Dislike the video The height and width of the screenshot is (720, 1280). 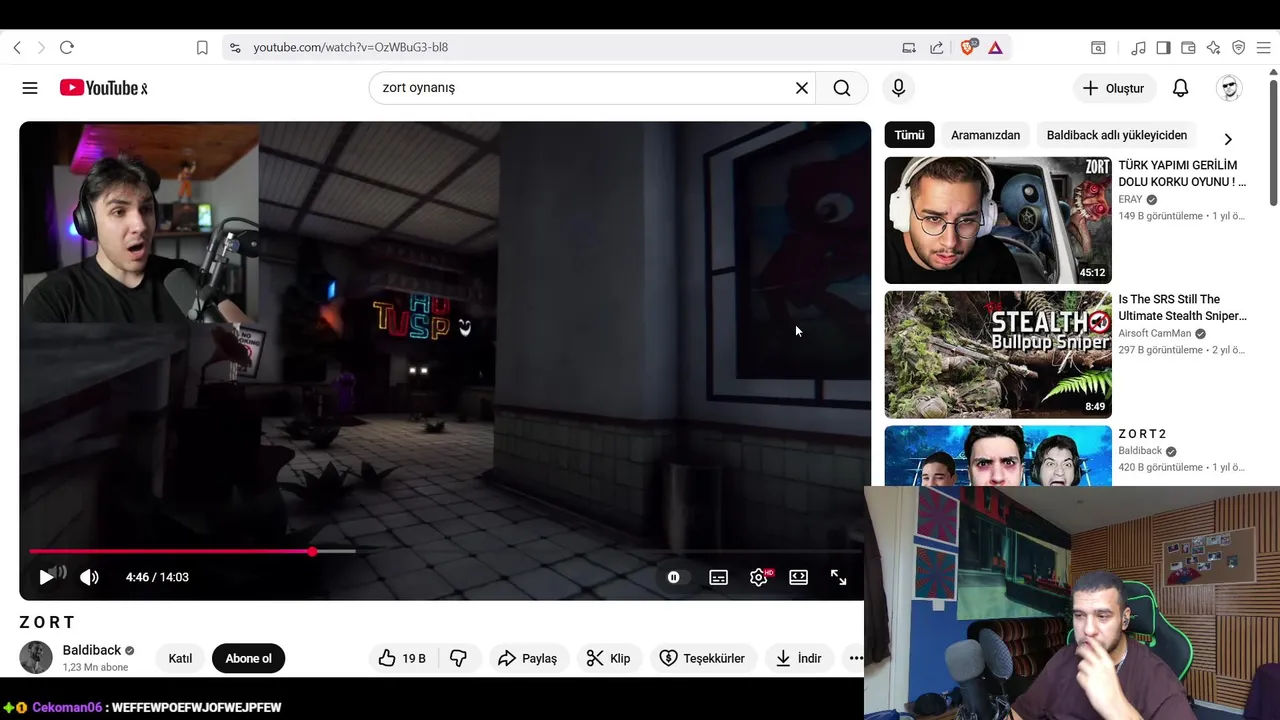tap(459, 658)
